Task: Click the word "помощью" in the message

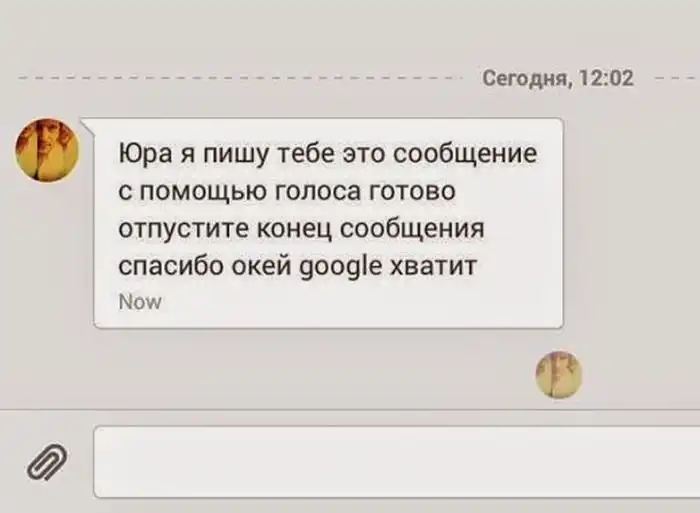Action: [203, 192]
